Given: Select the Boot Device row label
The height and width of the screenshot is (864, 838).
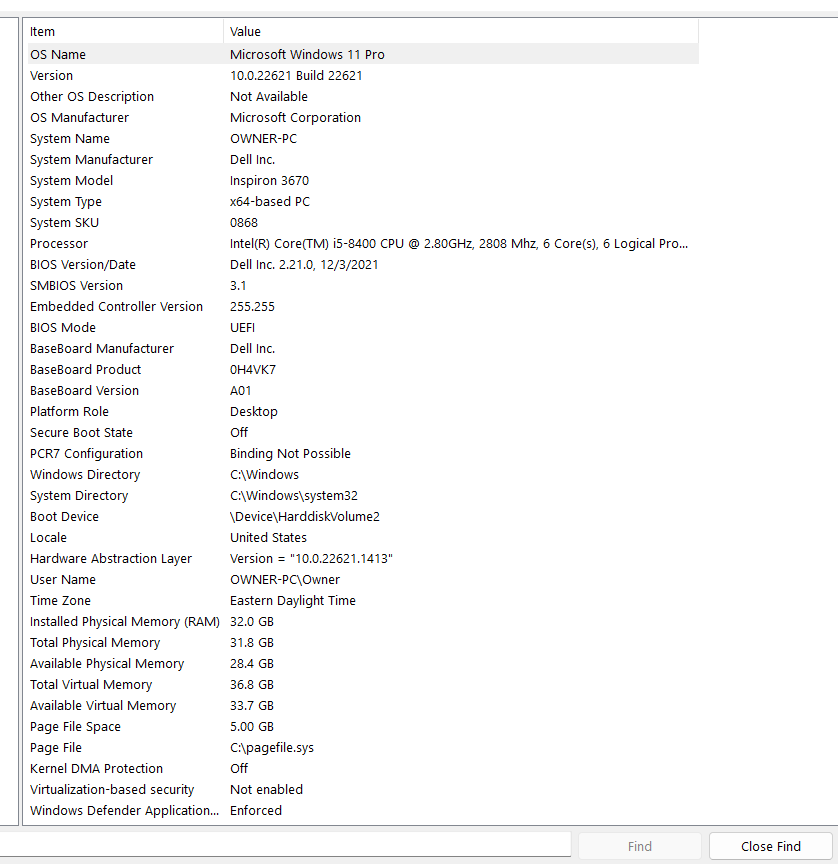Looking at the screenshot, I should pos(64,516).
